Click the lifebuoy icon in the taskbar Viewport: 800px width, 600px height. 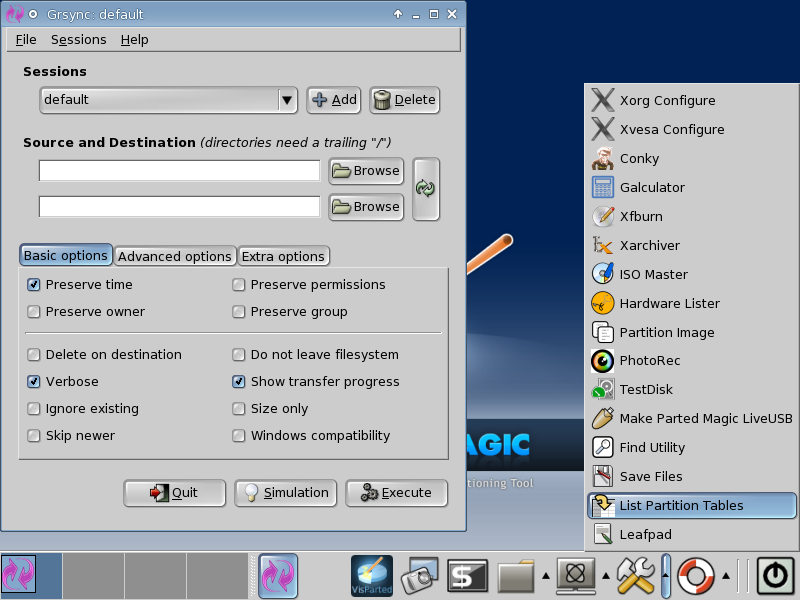(696, 576)
